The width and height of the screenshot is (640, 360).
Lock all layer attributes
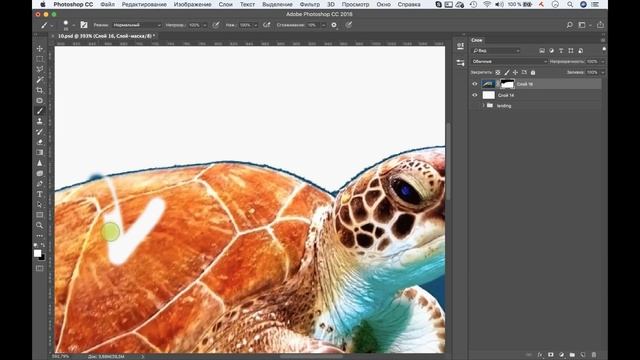(533, 72)
